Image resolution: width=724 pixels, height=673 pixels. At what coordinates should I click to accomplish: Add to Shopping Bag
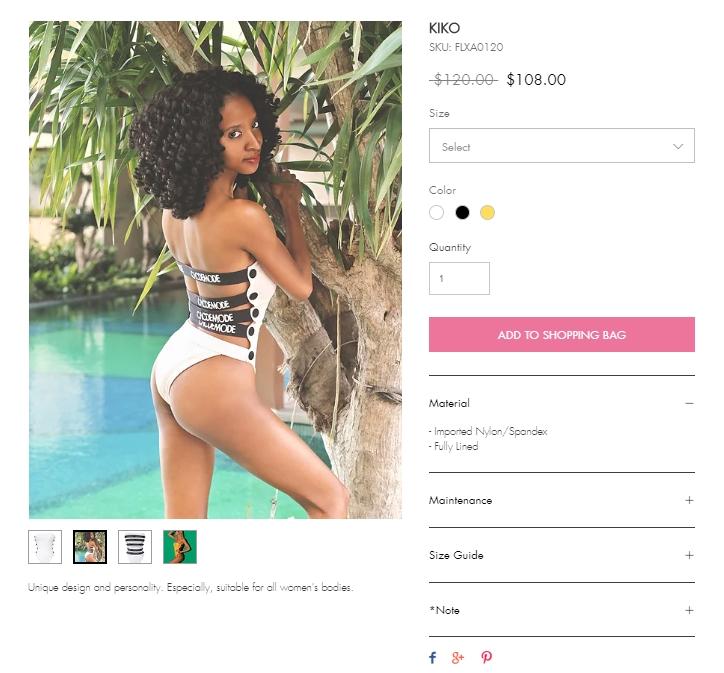click(561, 335)
